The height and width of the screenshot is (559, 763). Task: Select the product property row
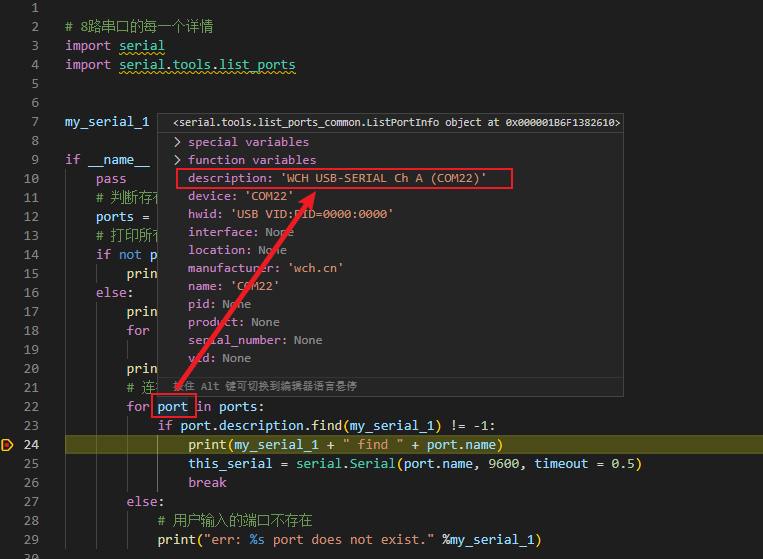point(233,322)
